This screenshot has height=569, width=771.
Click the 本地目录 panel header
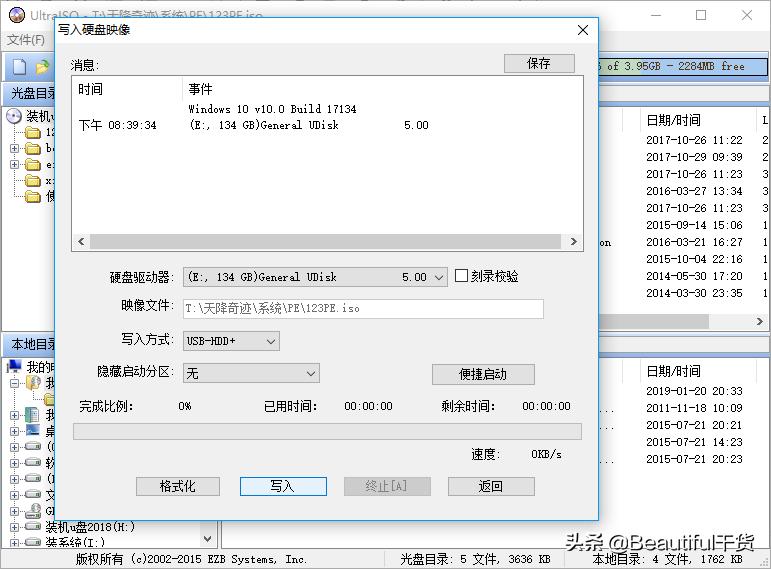click(30, 344)
